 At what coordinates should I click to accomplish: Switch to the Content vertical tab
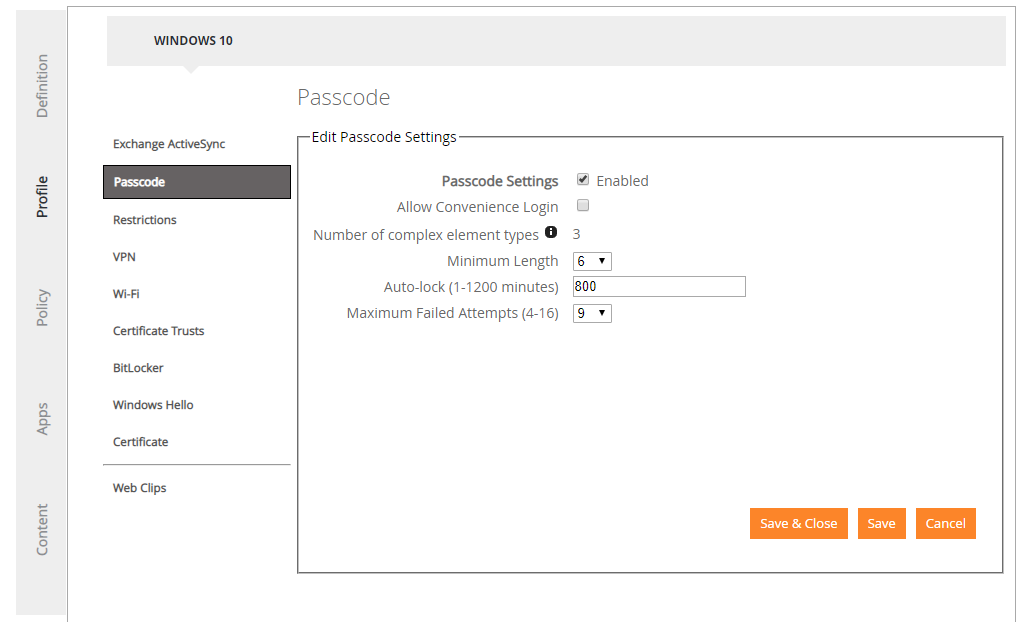click(42, 529)
